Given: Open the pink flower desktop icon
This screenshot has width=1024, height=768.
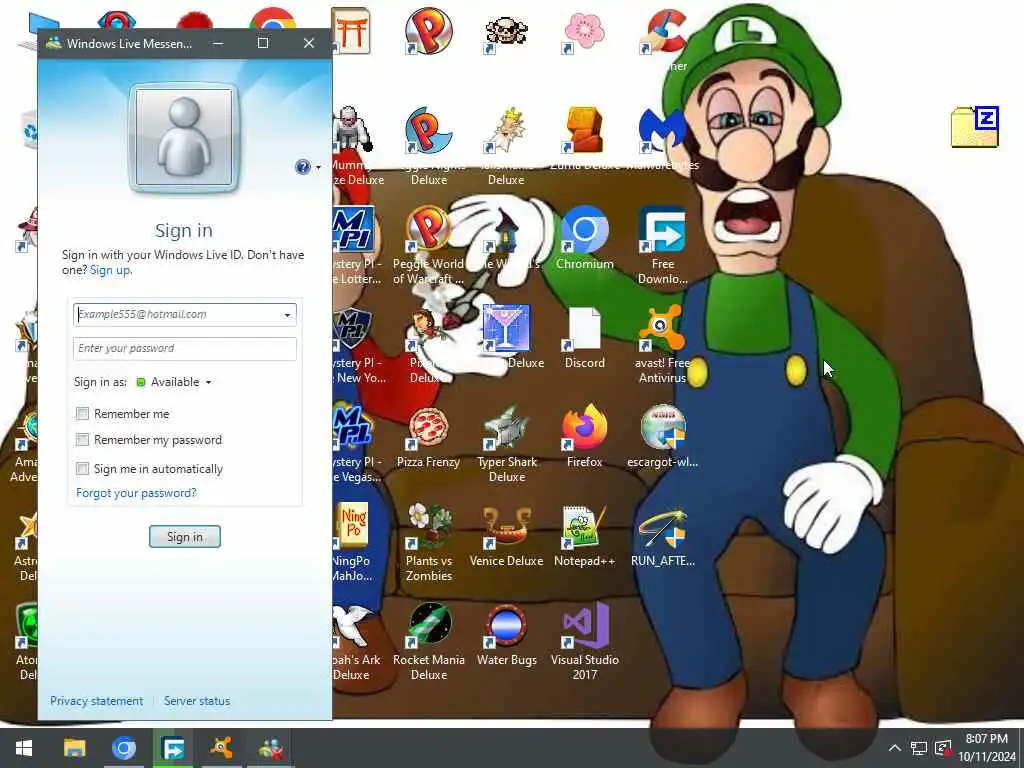Looking at the screenshot, I should click(584, 31).
